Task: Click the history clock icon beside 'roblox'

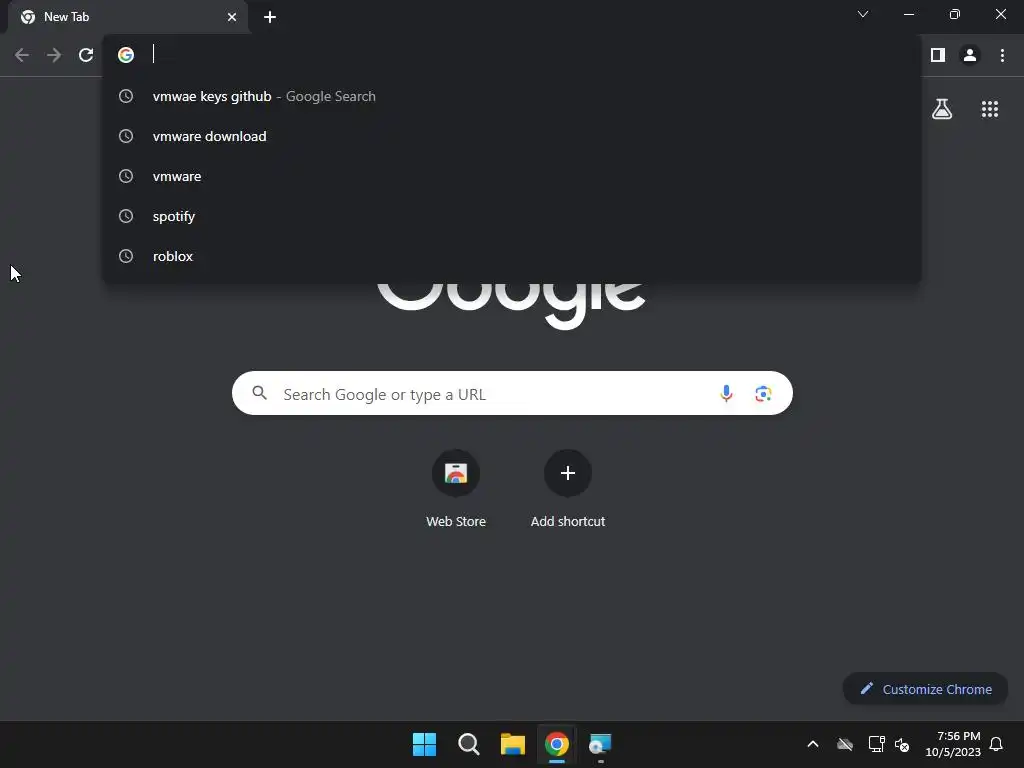Action: pyautogui.click(x=126, y=256)
